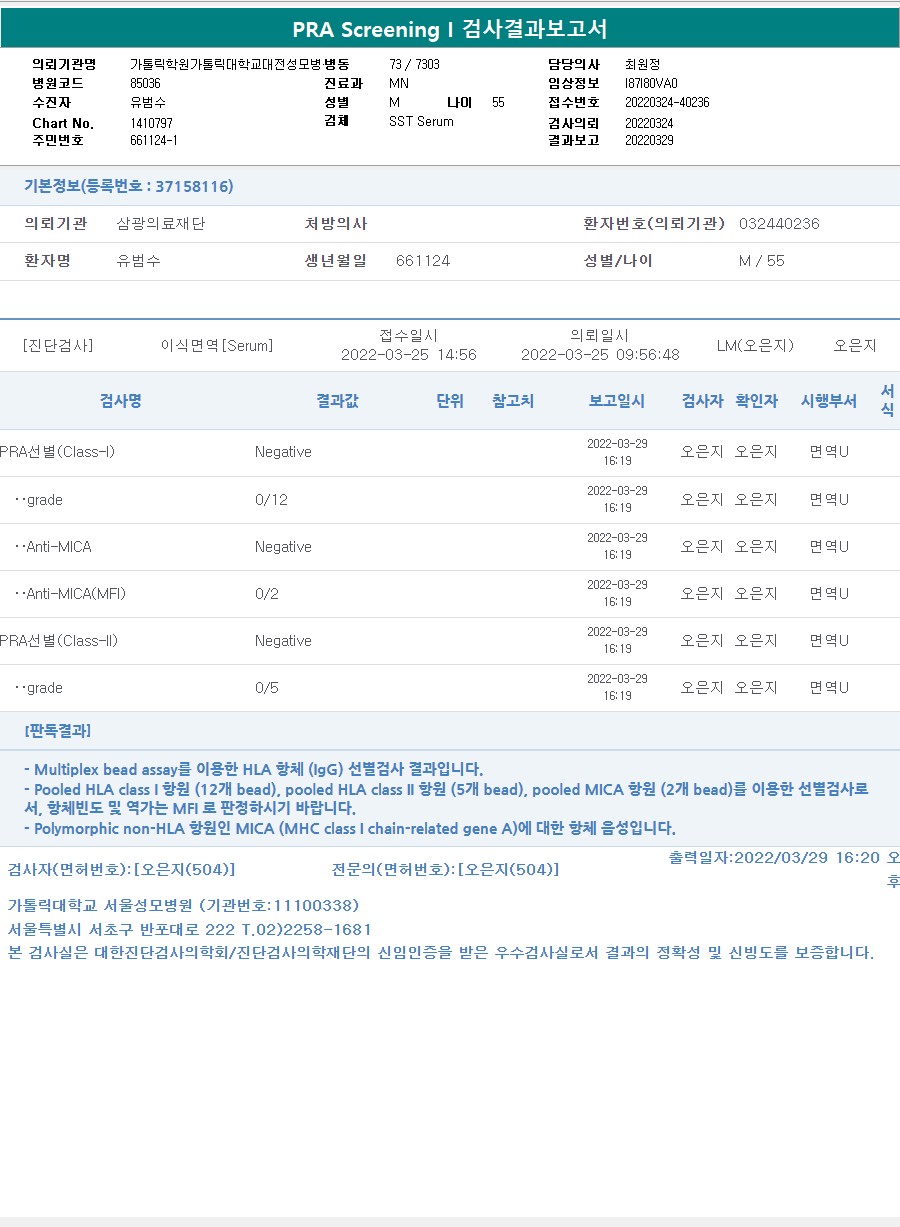This screenshot has width=900, height=1227.
Task: Select the '의뢰기관명' label
Action: pos(64,64)
